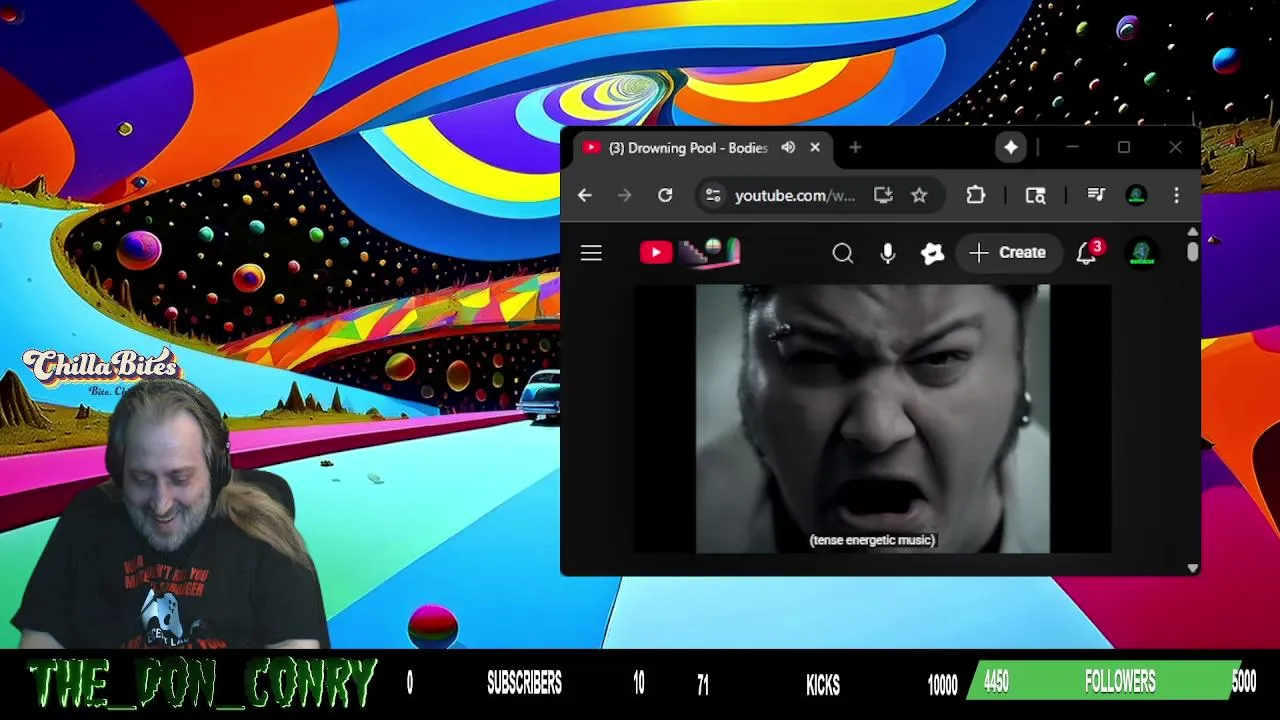The height and width of the screenshot is (720, 1280).
Task: Bookmark this page with the star icon
Action: click(919, 196)
